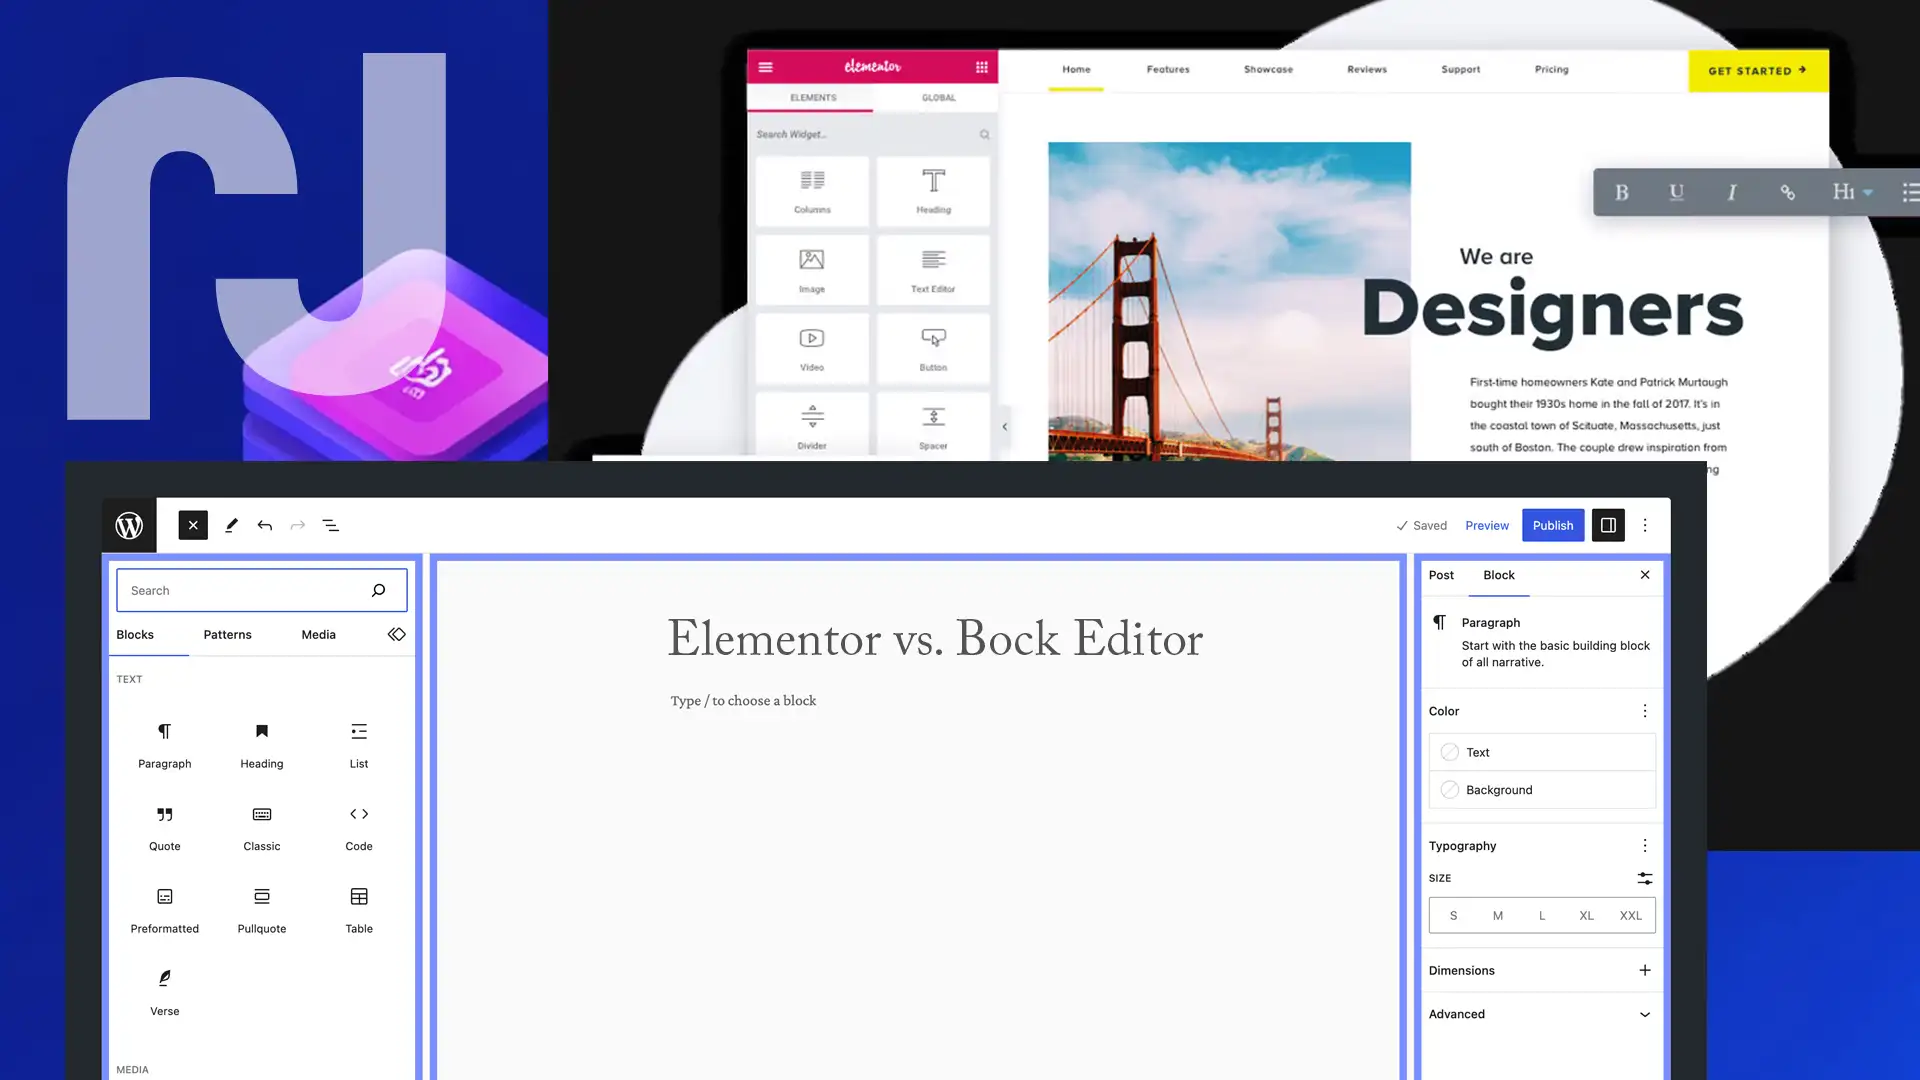
Task: Close the block inserter with the X toggle
Action: pos(193,525)
